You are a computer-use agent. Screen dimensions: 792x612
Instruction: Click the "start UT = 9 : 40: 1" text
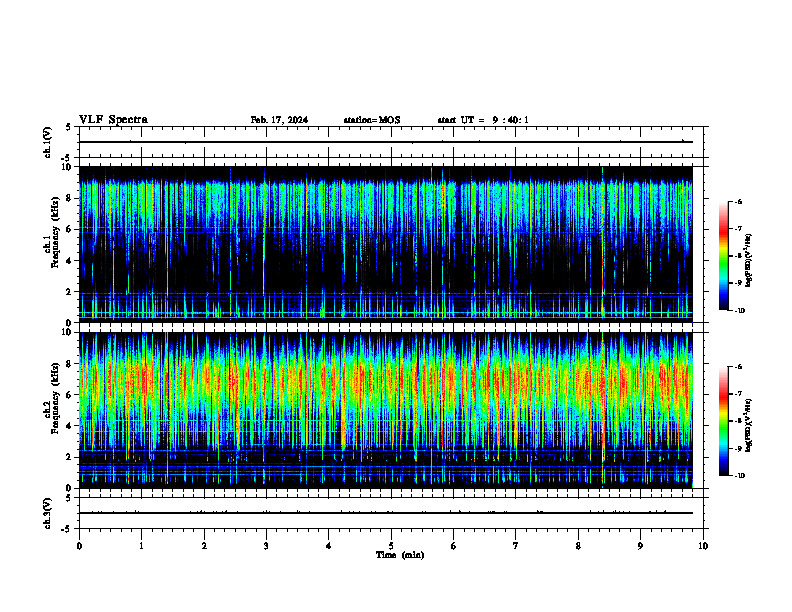coord(483,120)
